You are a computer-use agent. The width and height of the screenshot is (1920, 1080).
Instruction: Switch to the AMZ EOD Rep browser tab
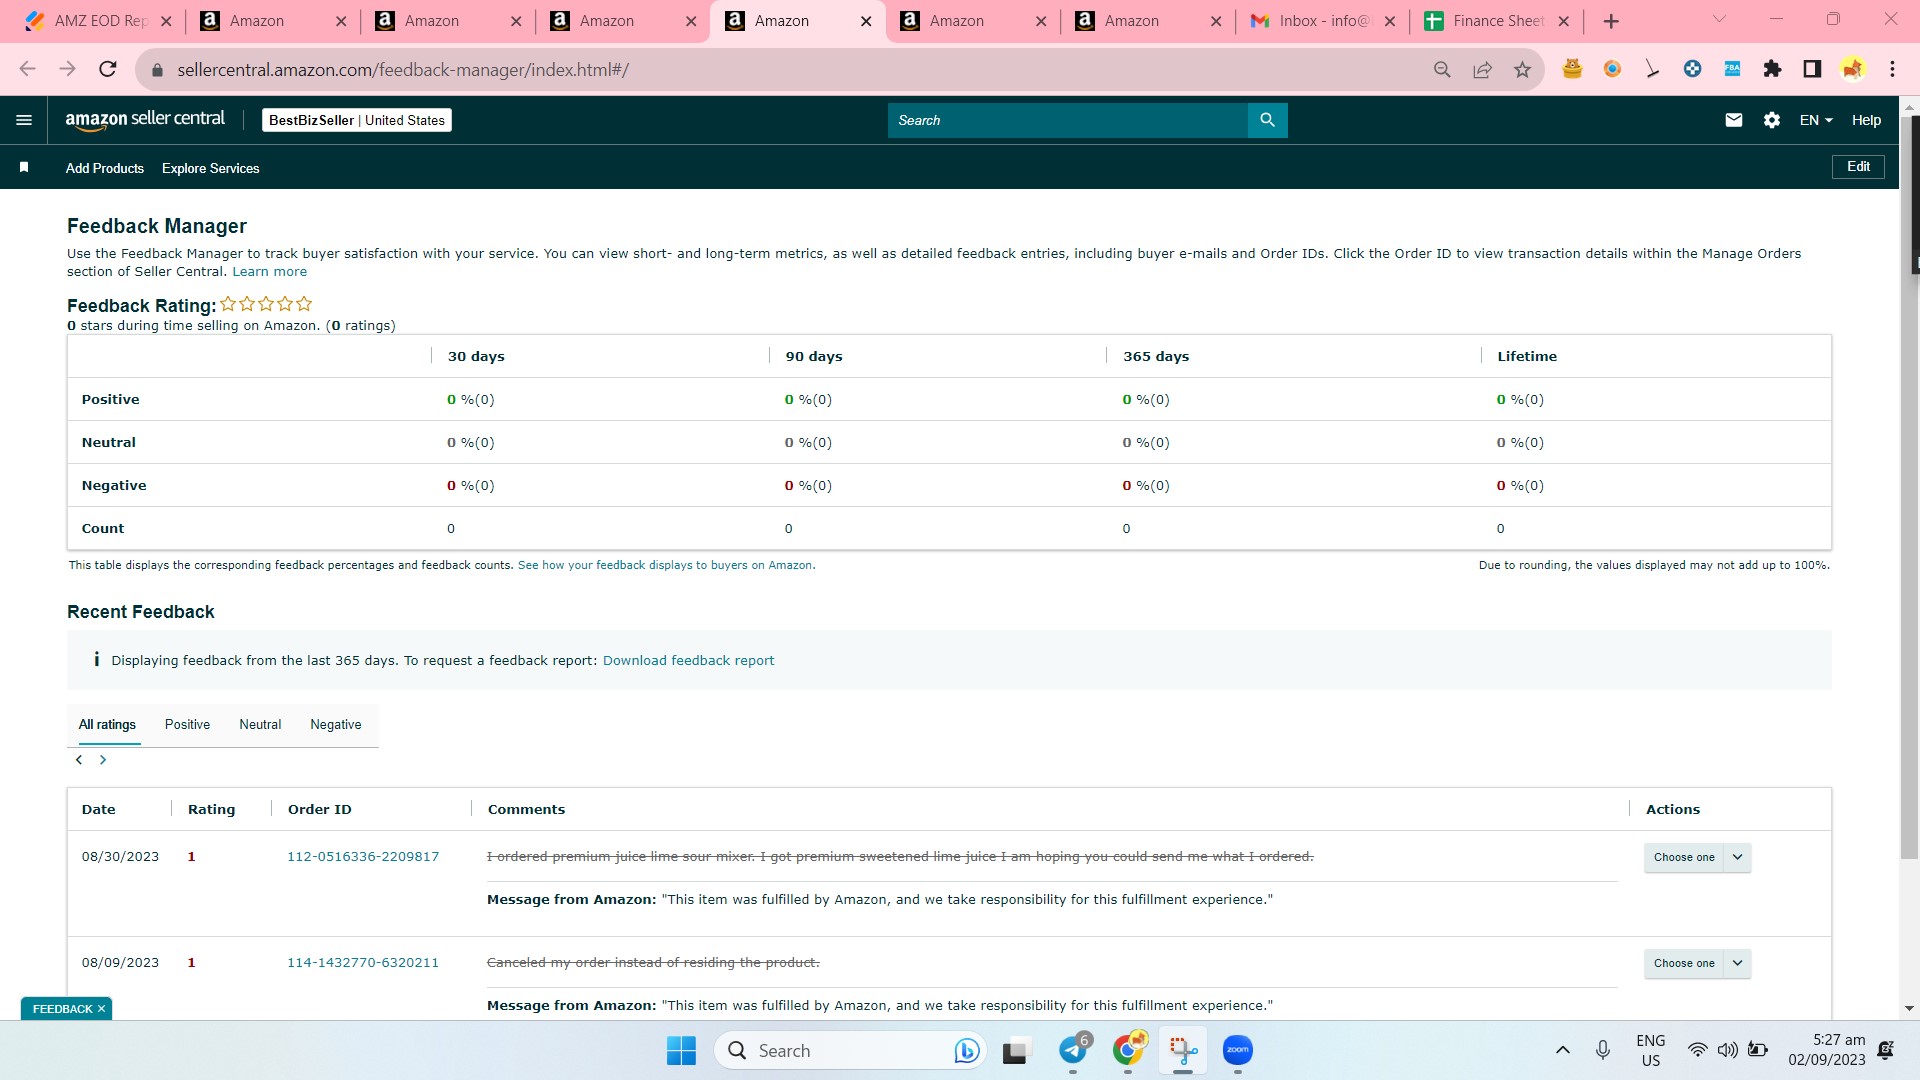[x=98, y=21]
